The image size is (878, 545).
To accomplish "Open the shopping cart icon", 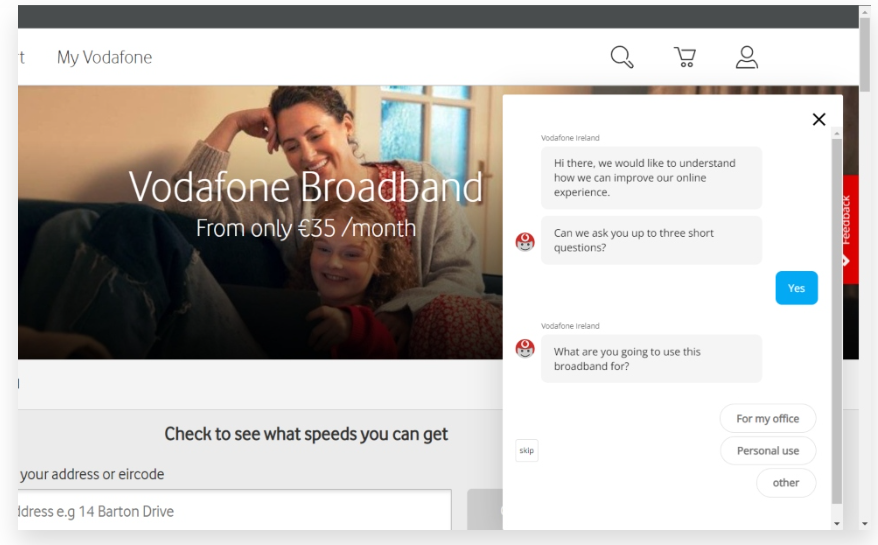I will click(x=684, y=57).
